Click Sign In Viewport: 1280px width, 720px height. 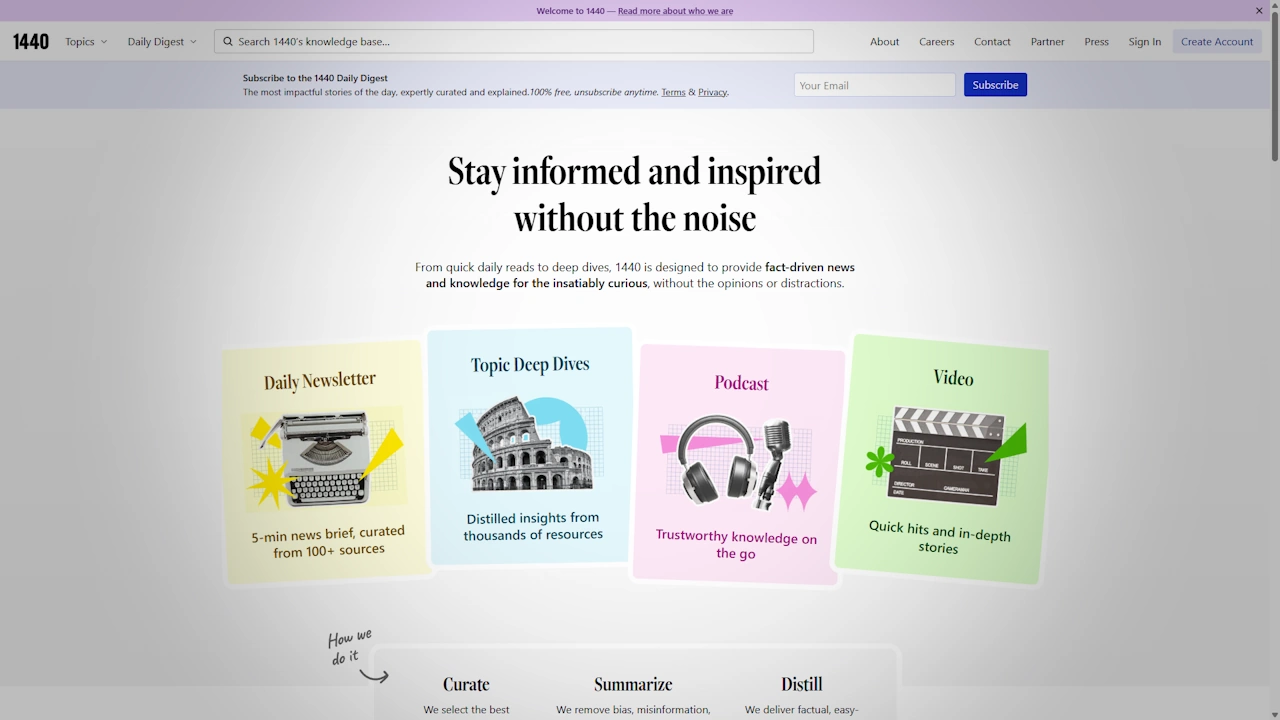(1145, 42)
